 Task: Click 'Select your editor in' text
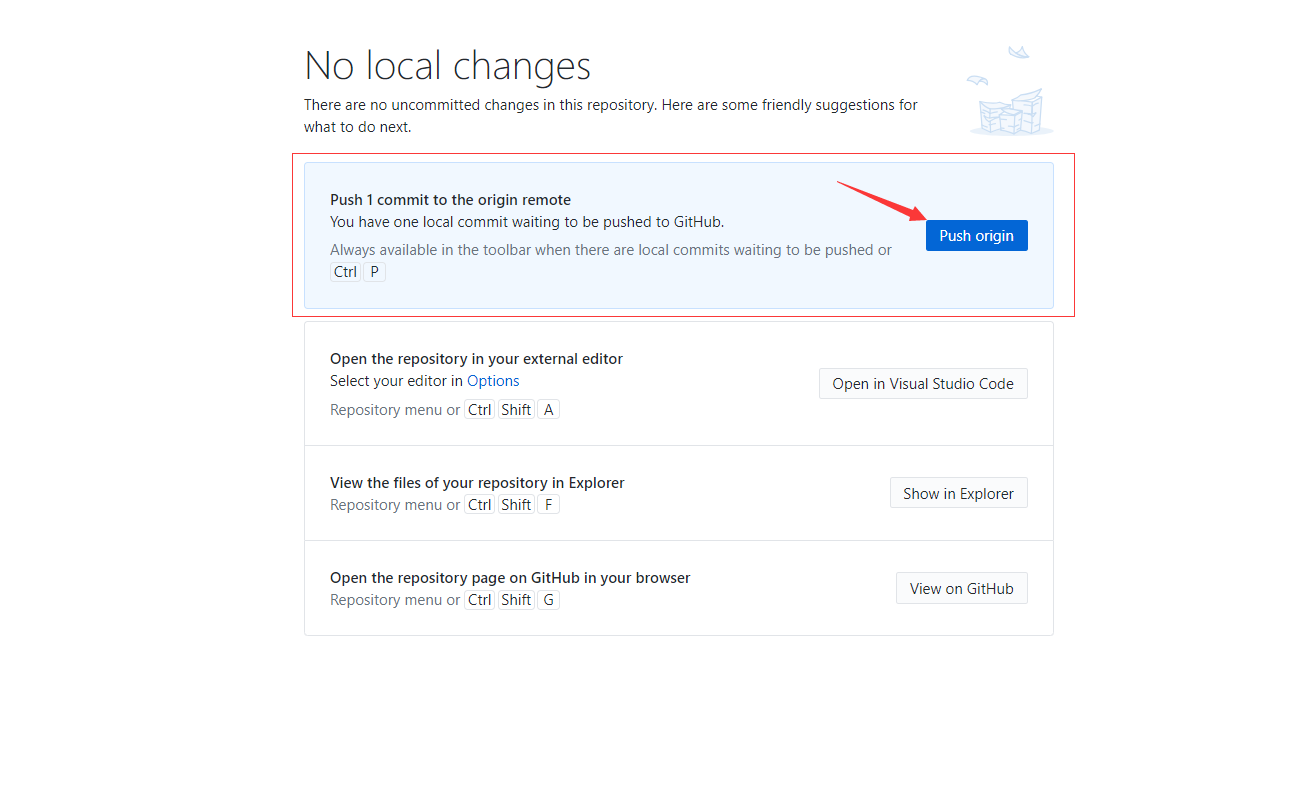click(396, 381)
